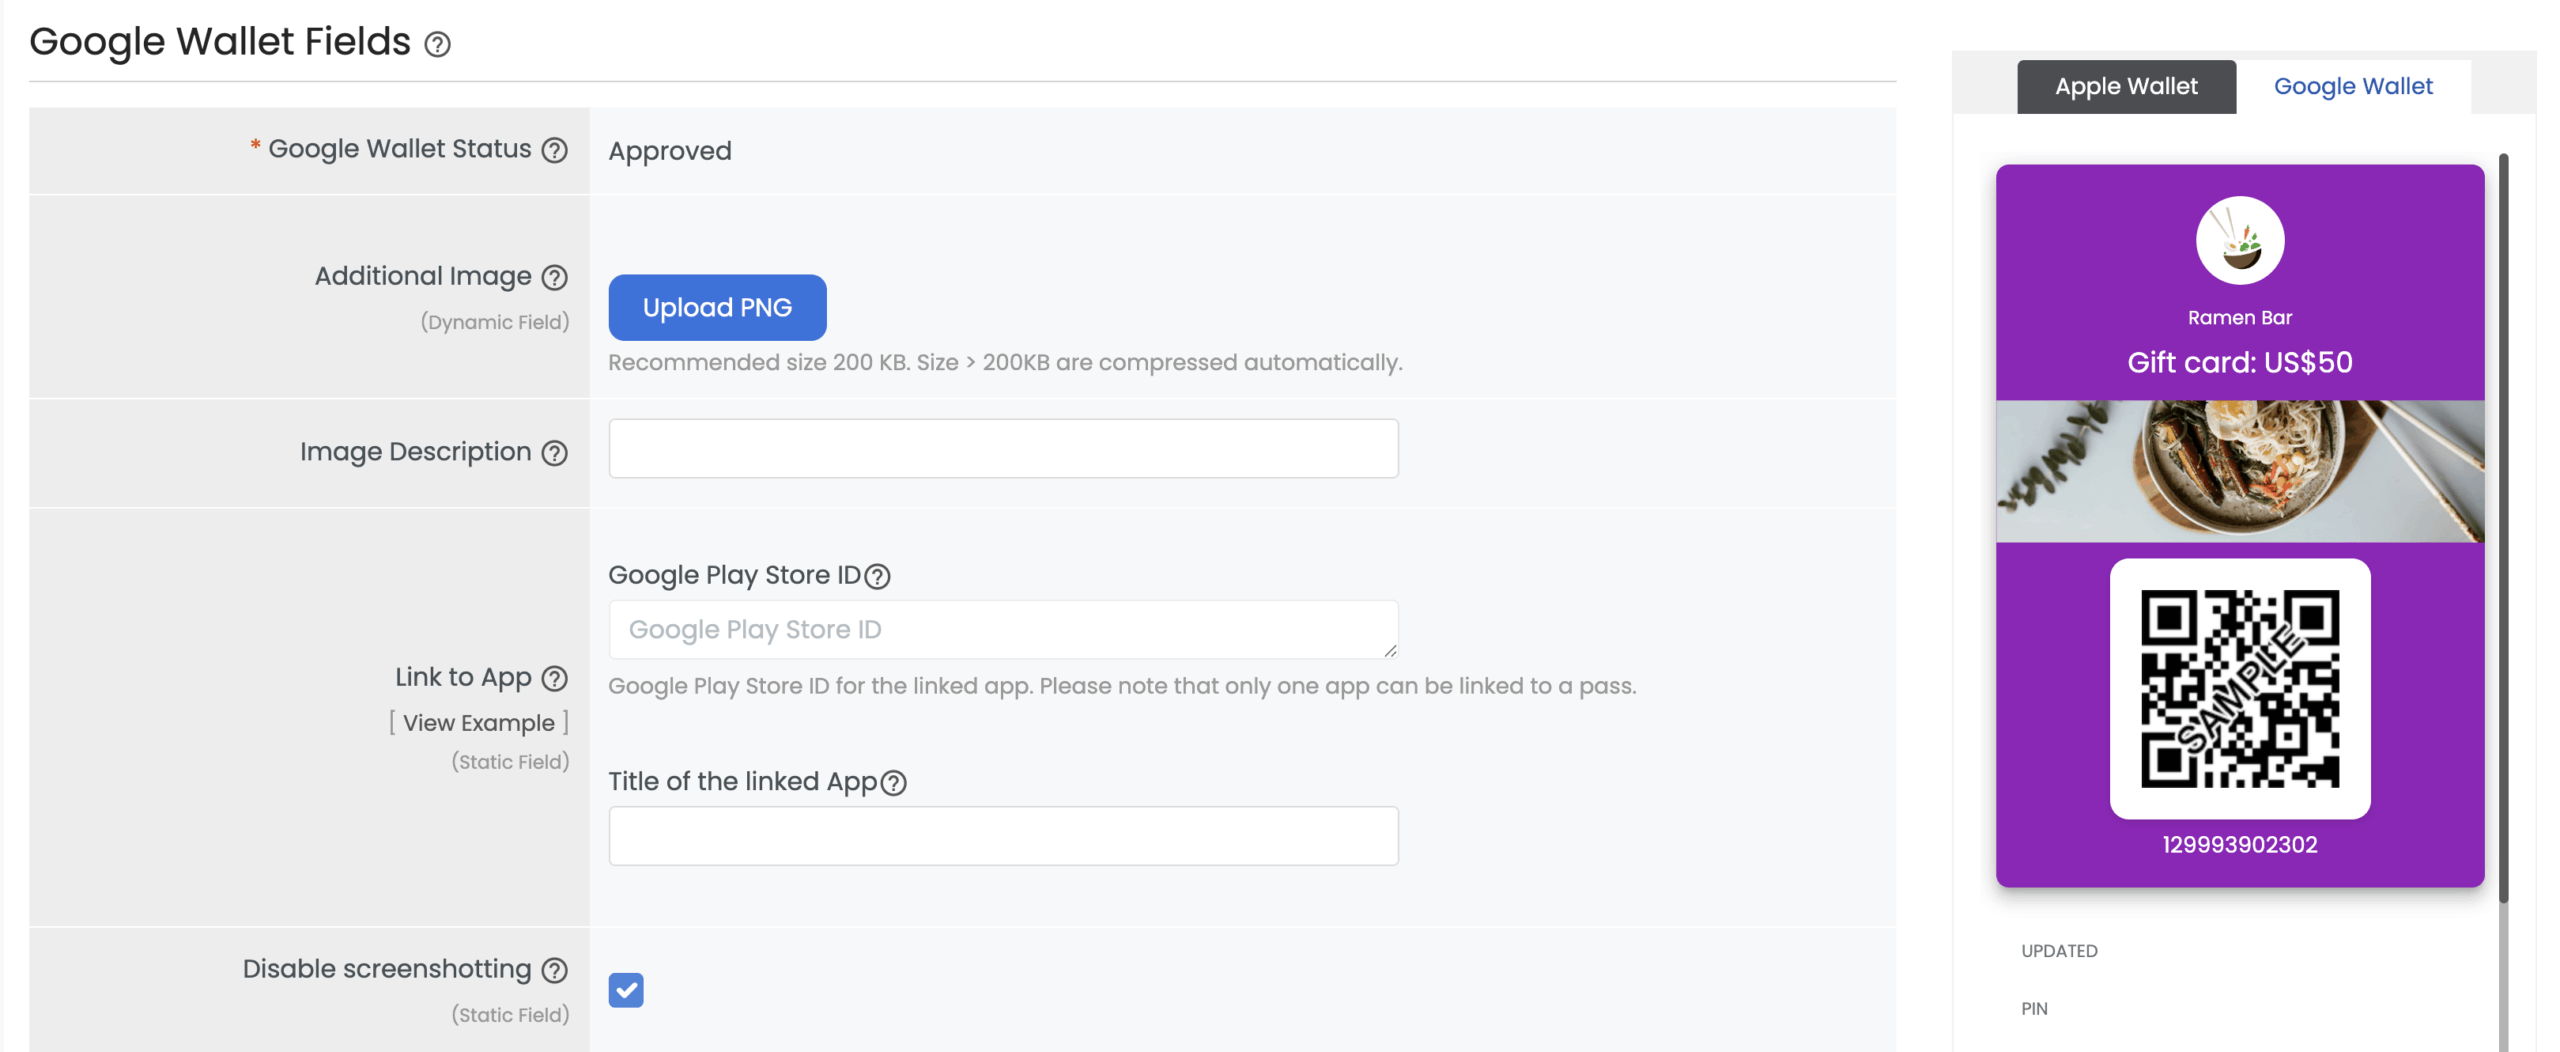This screenshot has height=1052, width=2560.
Task: Focus the Title of the linked App field
Action: (x=1002, y=835)
